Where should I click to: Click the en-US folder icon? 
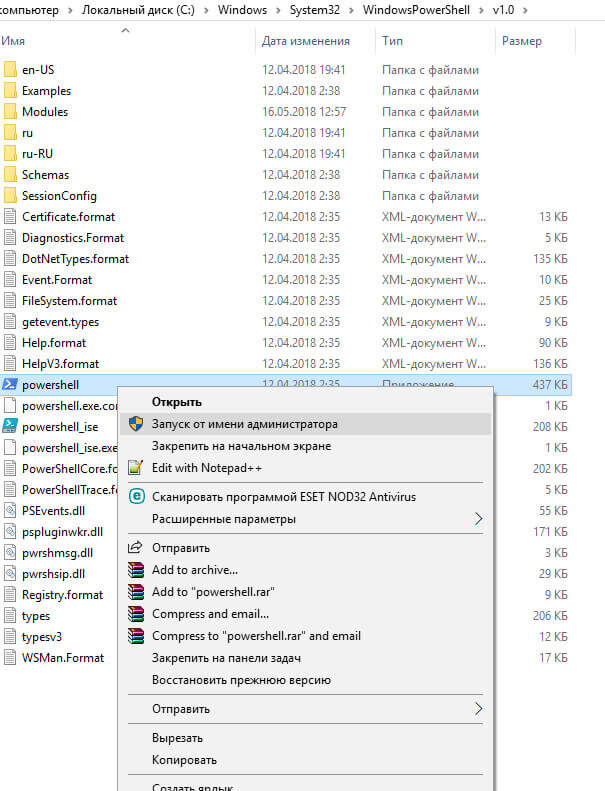tap(10, 70)
